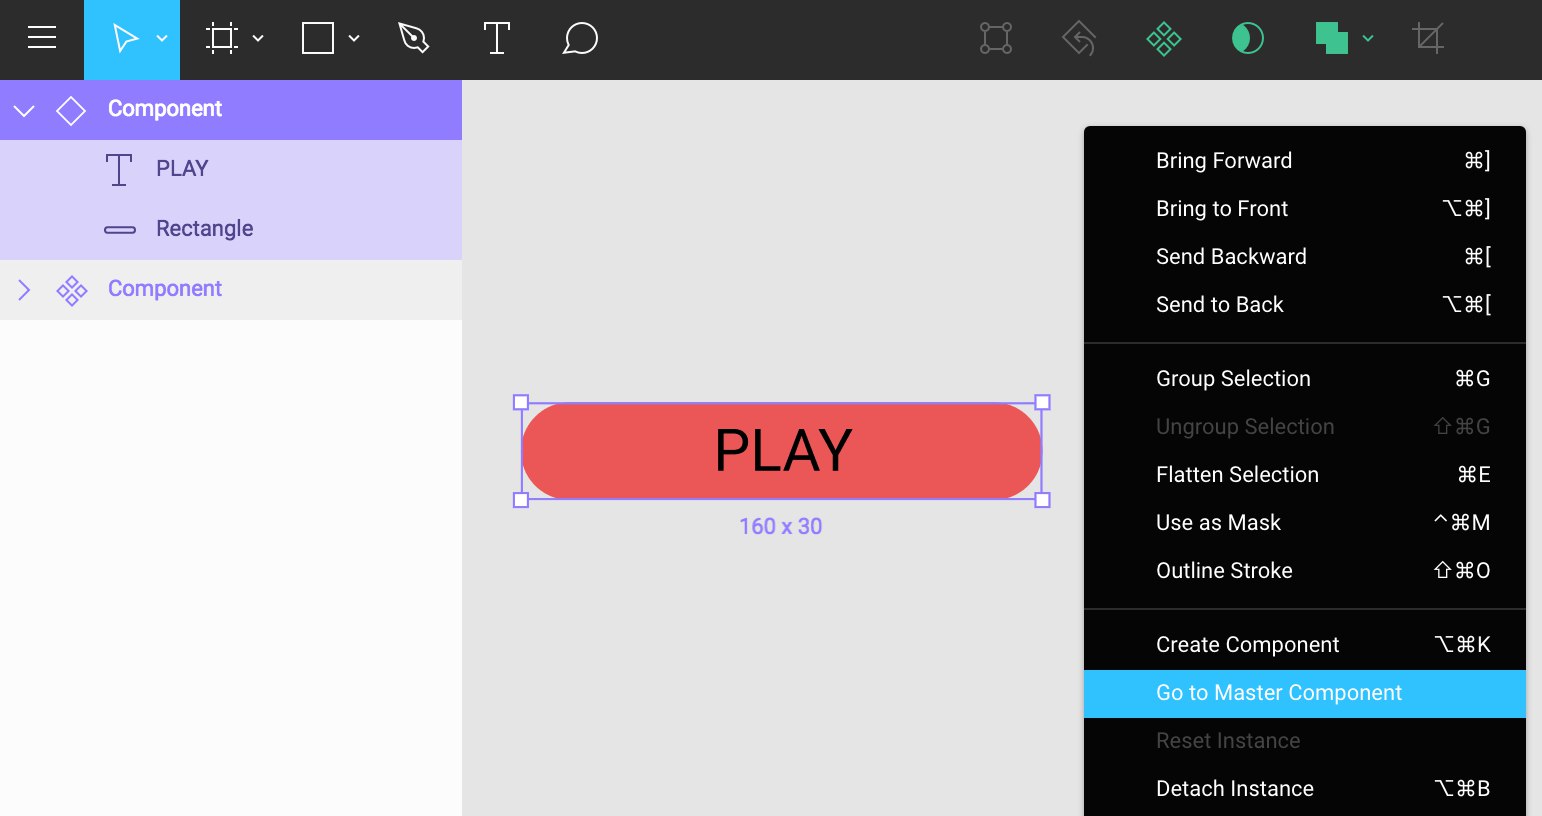Click the Boolean union icon
1542x816 pixels.
tap(1331, 38)
